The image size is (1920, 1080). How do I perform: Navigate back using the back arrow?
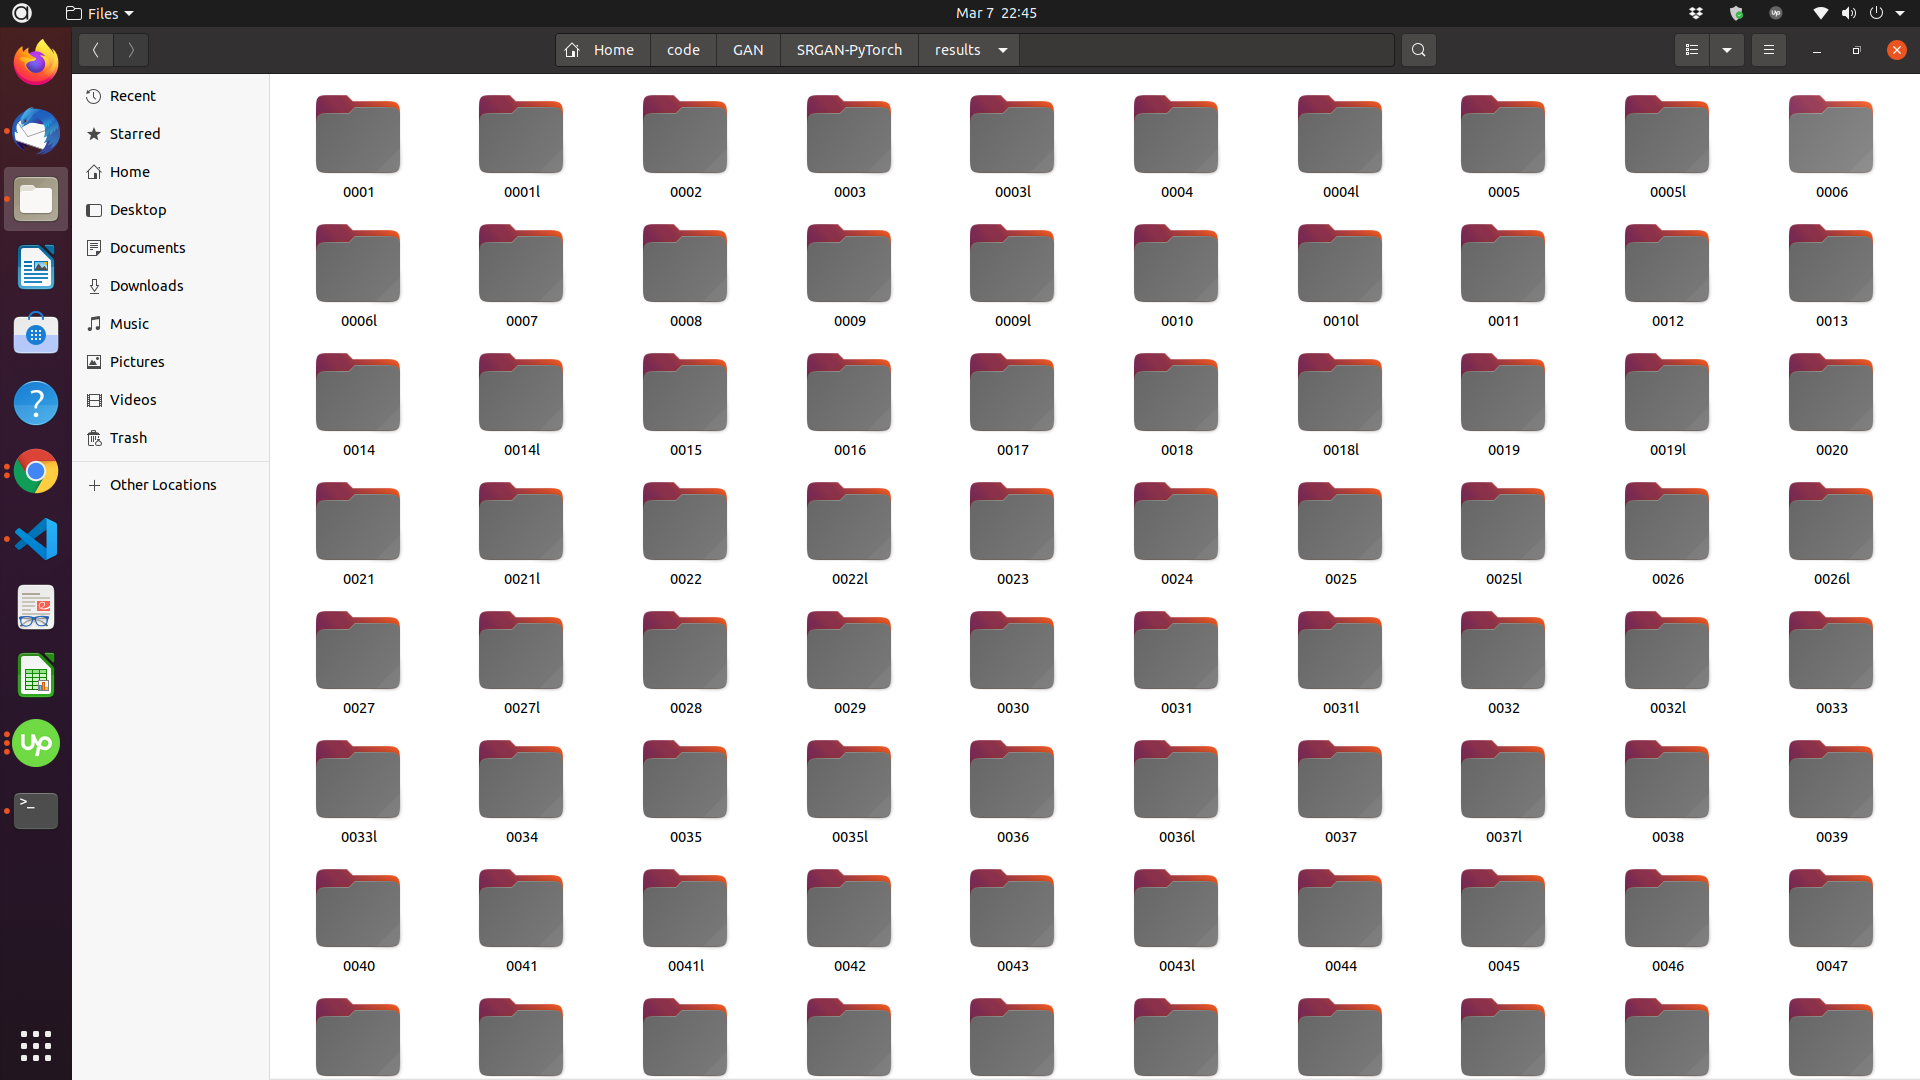tap(95, 49)
